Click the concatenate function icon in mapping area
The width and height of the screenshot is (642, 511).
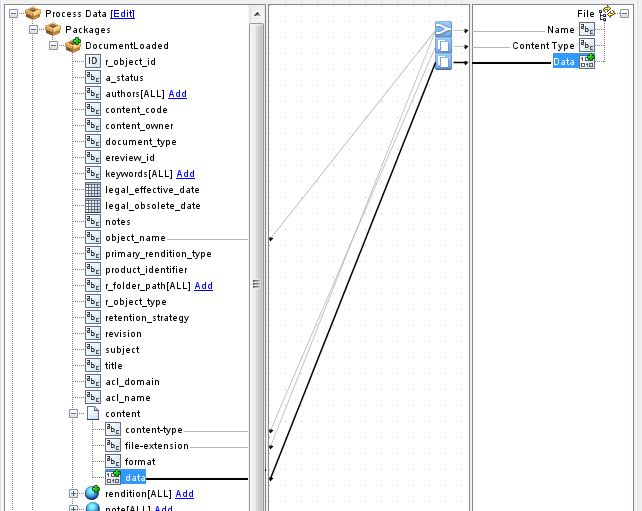pyautogui.click(x=443, y=29)
